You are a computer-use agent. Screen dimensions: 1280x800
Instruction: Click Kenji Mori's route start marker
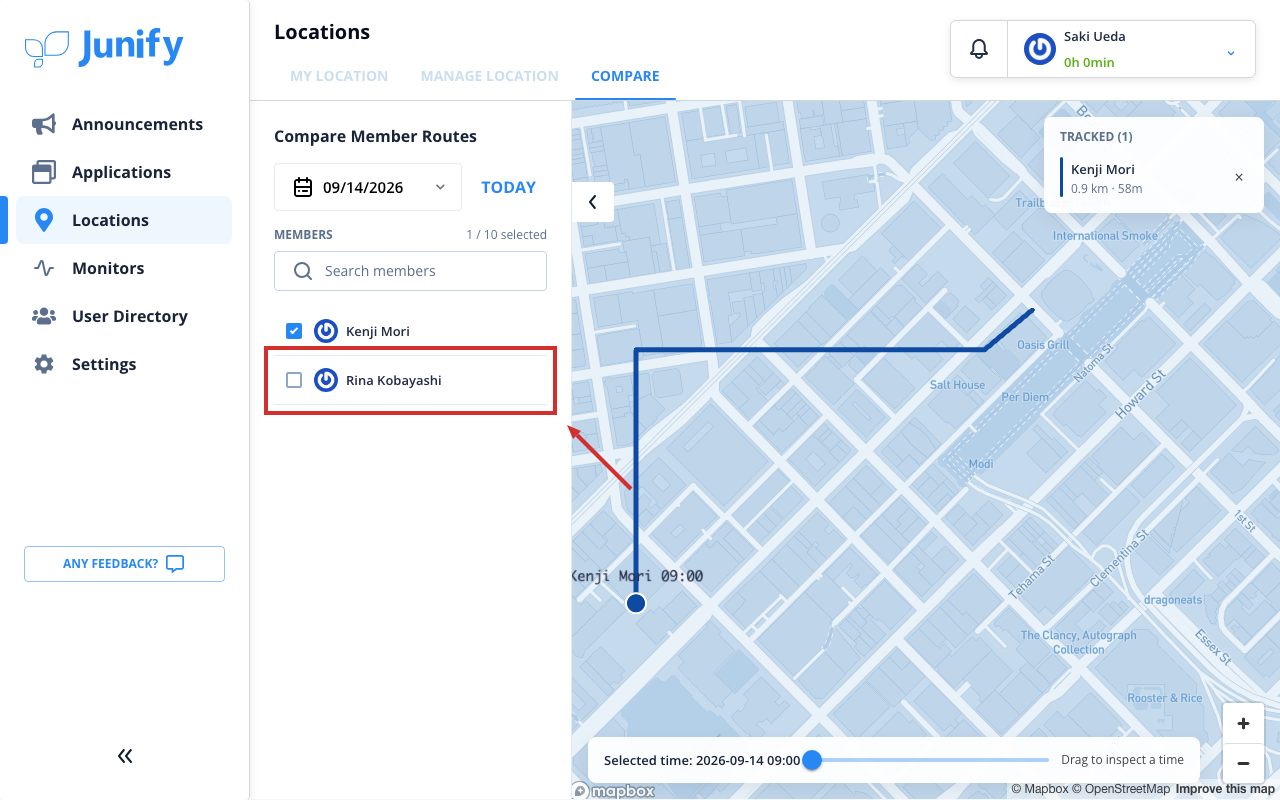pyautogui.click(x=635, y=603)
